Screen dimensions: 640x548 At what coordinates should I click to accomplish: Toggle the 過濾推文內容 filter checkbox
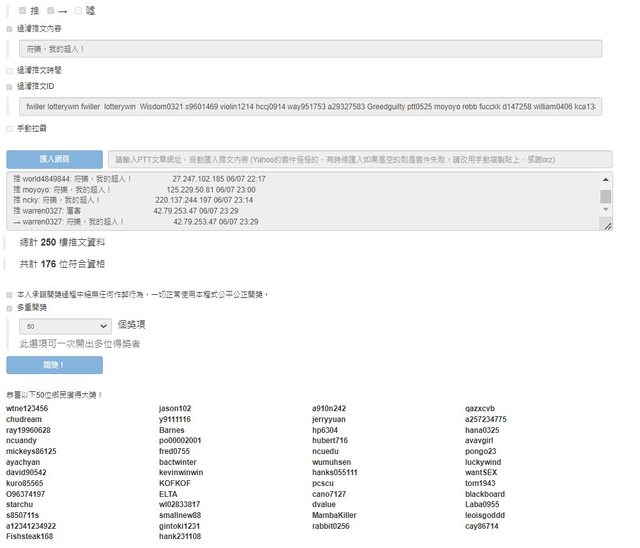coord(10,29)
